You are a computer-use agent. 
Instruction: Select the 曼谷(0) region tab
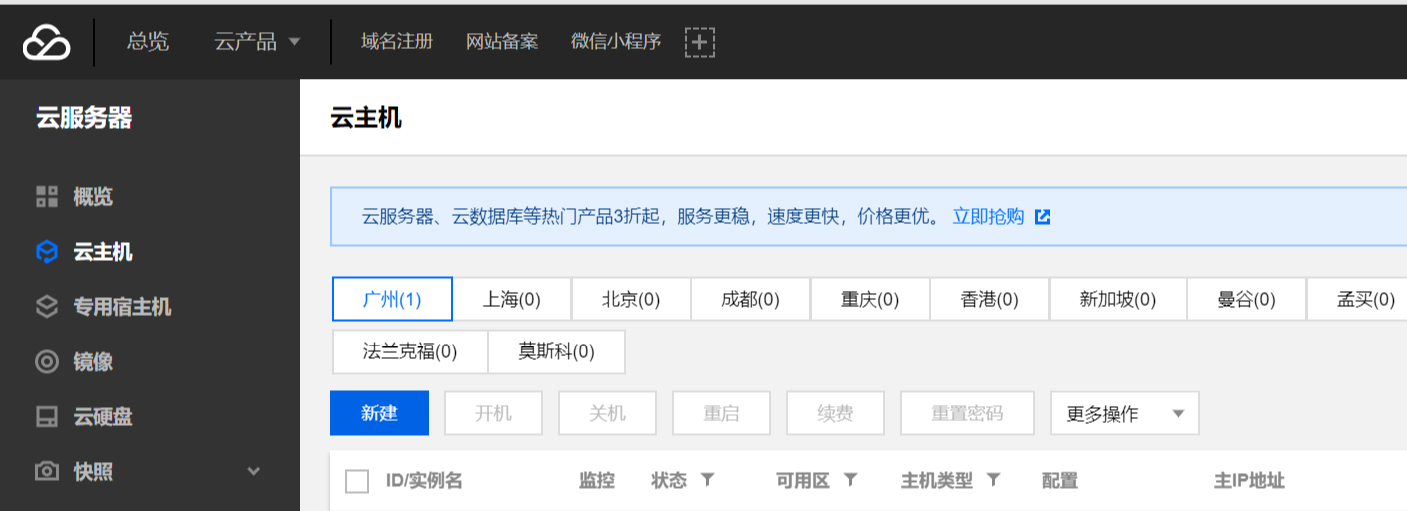pos(1246,299)
